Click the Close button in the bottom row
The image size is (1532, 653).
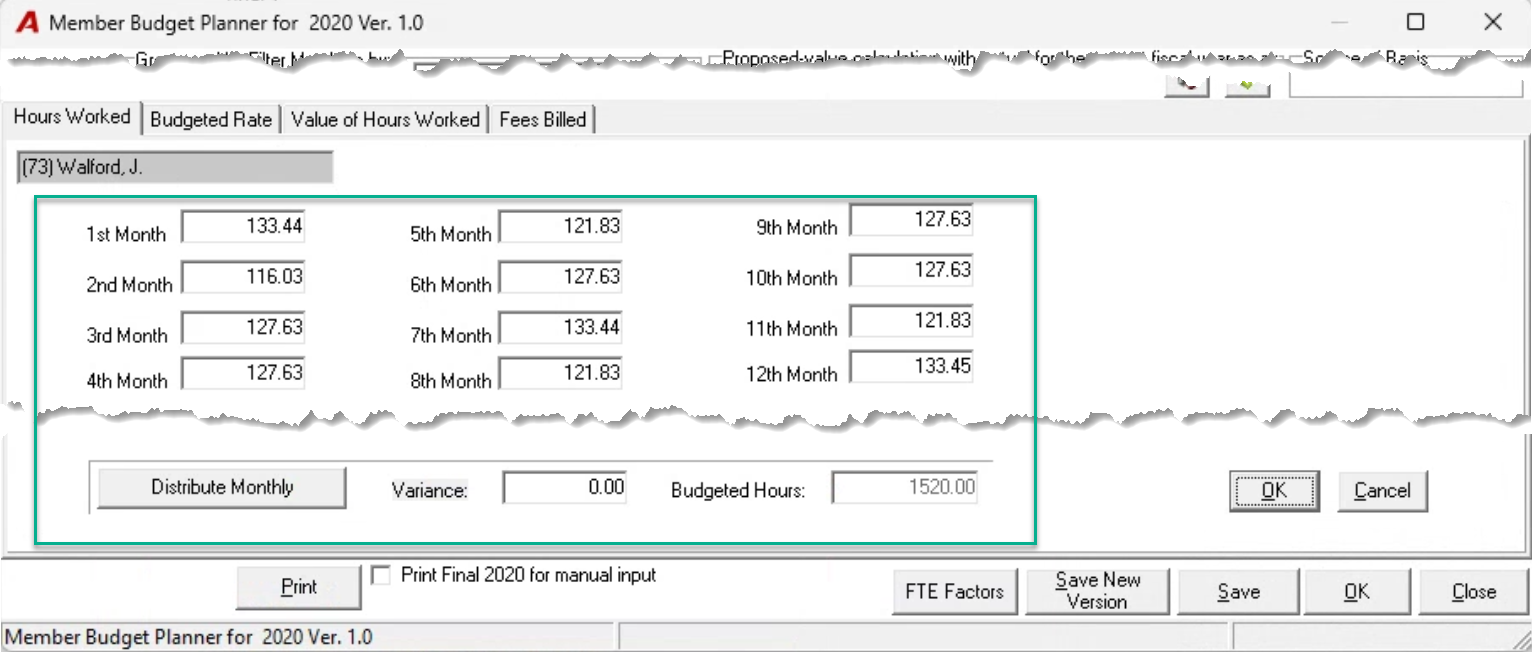1473,591
